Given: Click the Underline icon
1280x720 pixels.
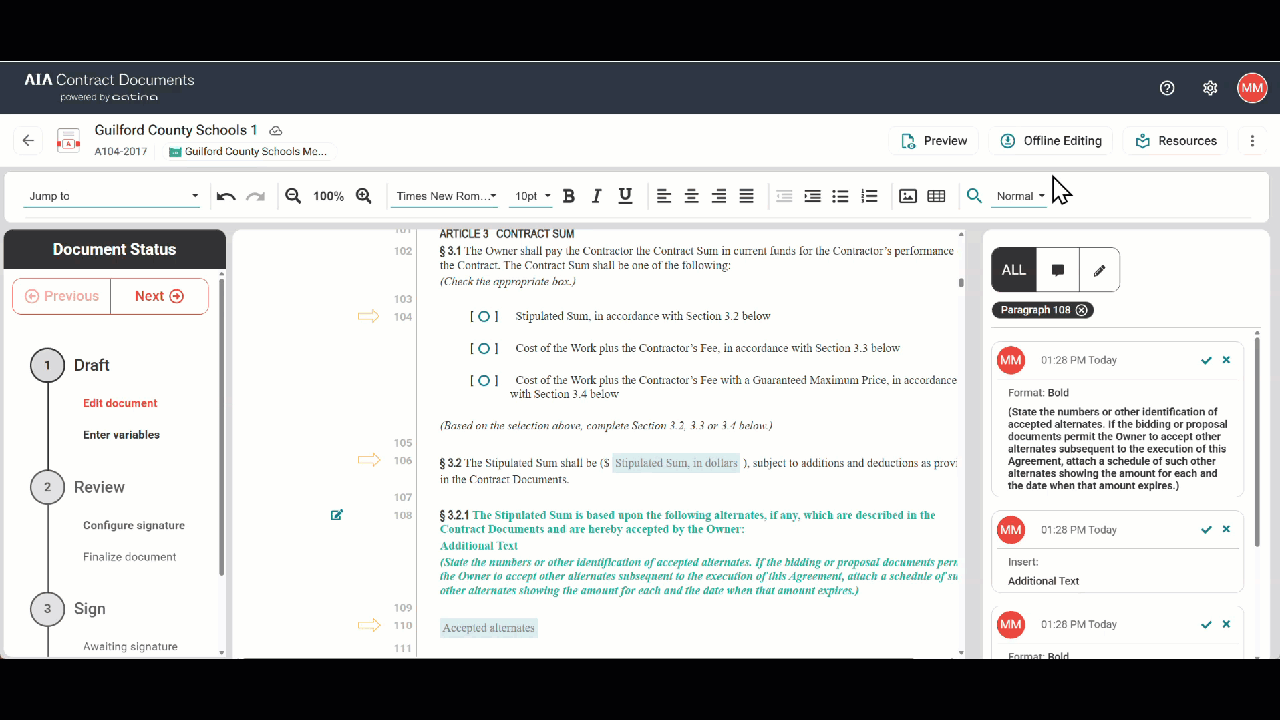Looking at the screenshot, I should 625,196.
